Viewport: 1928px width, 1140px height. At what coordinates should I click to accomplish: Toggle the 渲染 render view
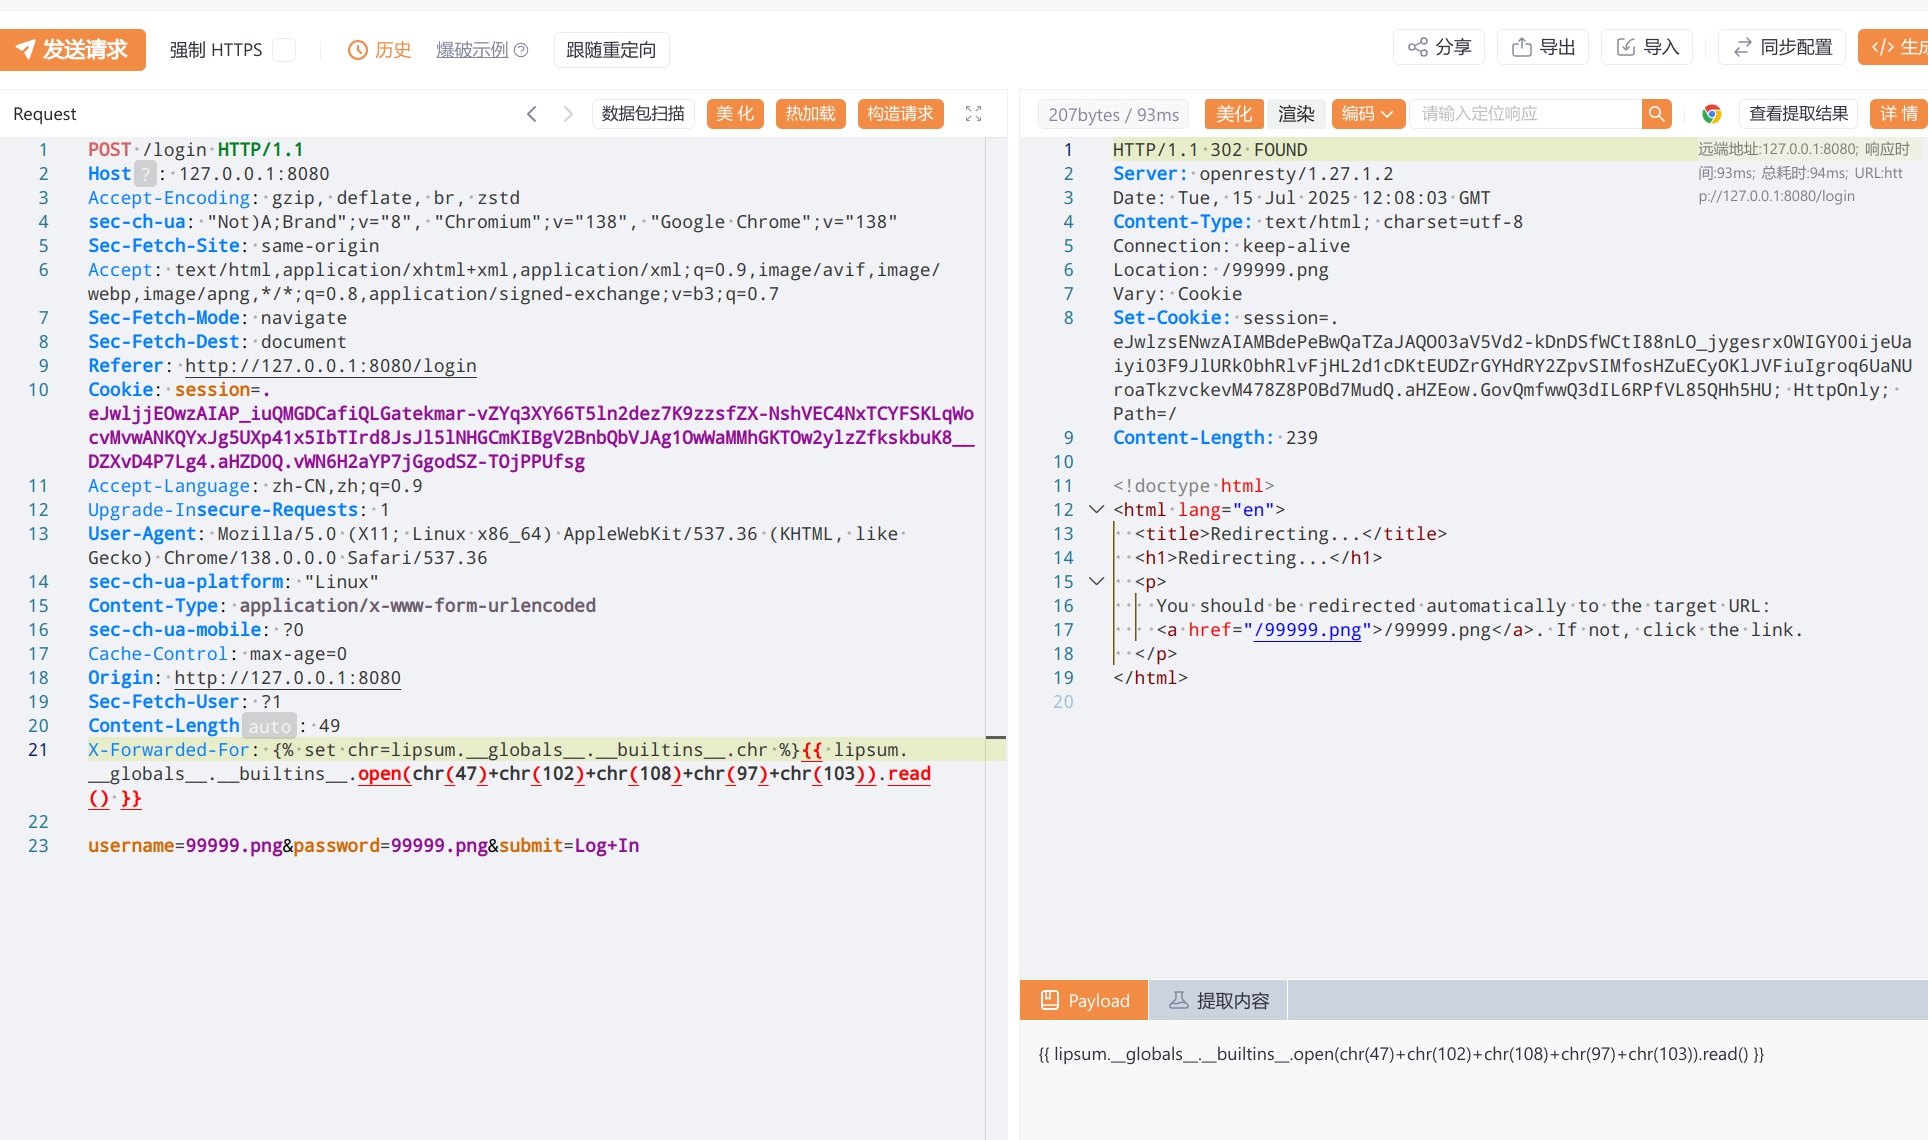click(x=1296, y=114)
